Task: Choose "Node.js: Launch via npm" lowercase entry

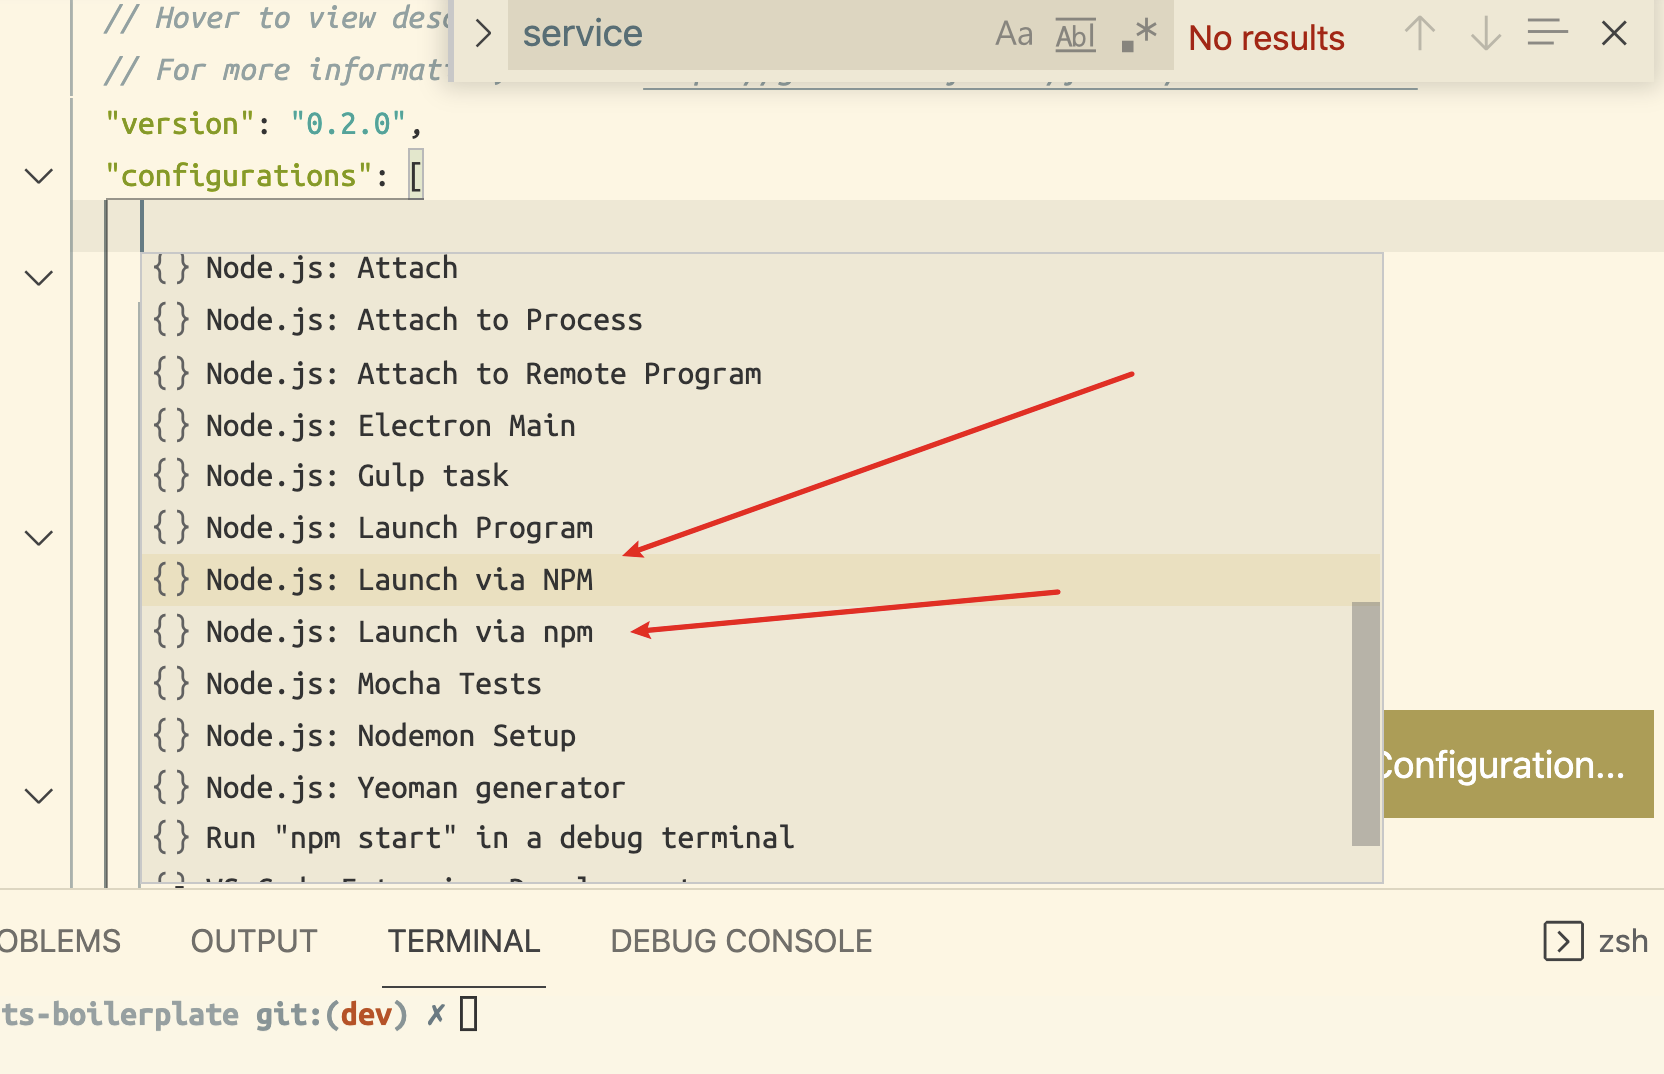Action: pos(400,632)
